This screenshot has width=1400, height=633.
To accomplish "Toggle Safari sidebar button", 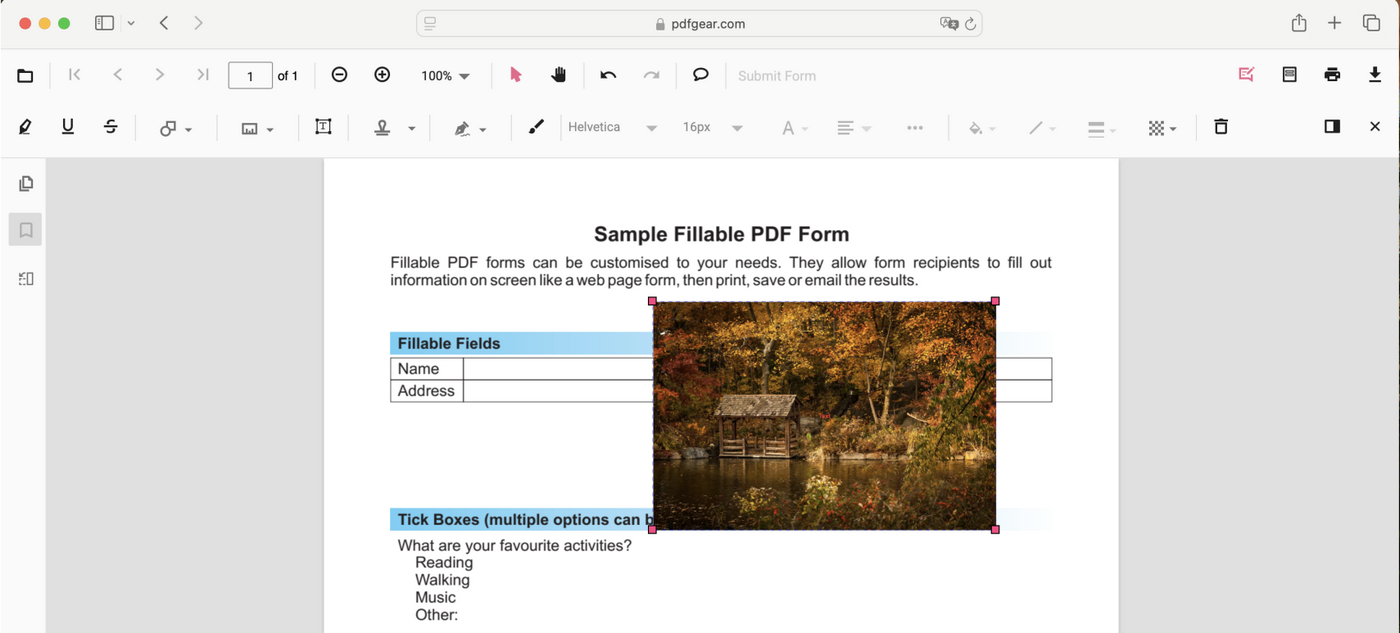I will 104,23.
